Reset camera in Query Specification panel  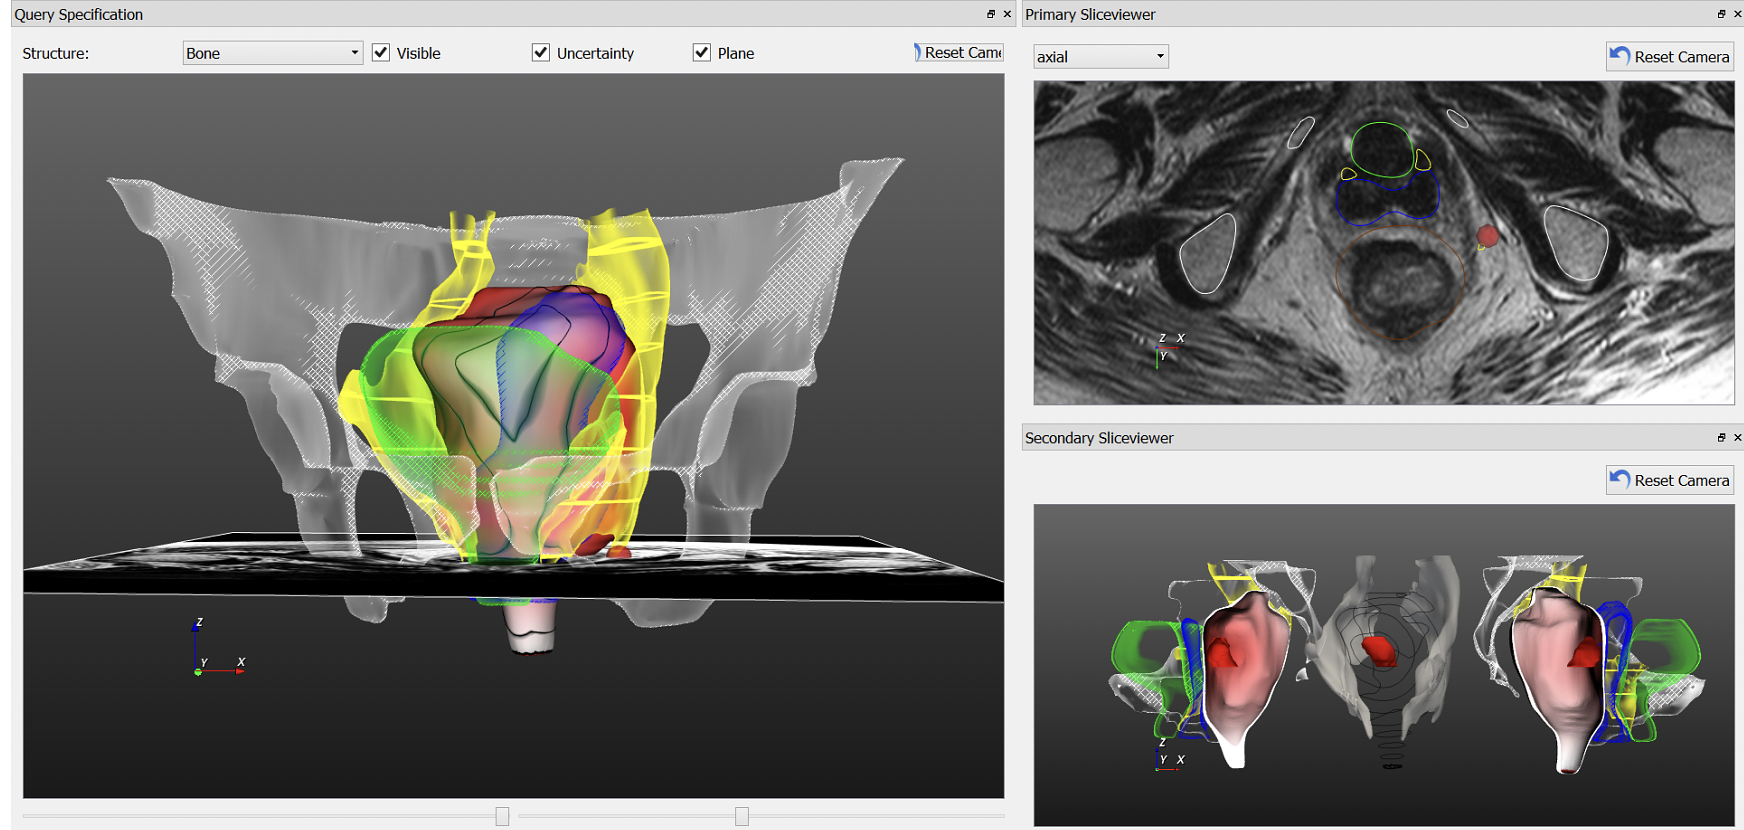(958, 53)
